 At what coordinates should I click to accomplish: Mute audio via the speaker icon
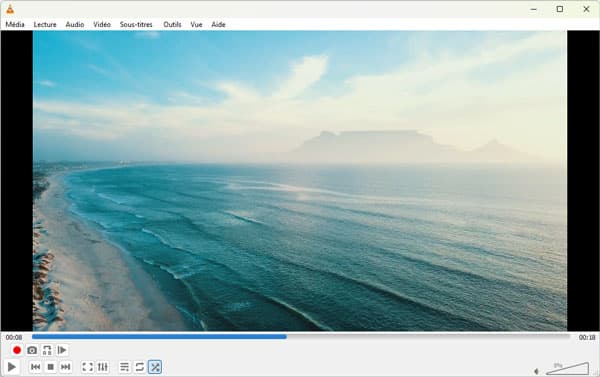(x=536, y=371)
